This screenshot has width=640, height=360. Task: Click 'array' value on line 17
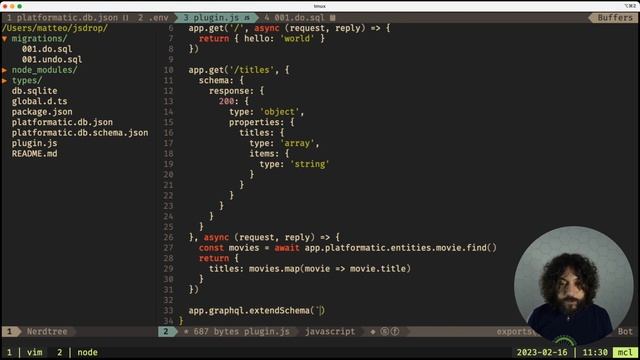tap(297, 143)
